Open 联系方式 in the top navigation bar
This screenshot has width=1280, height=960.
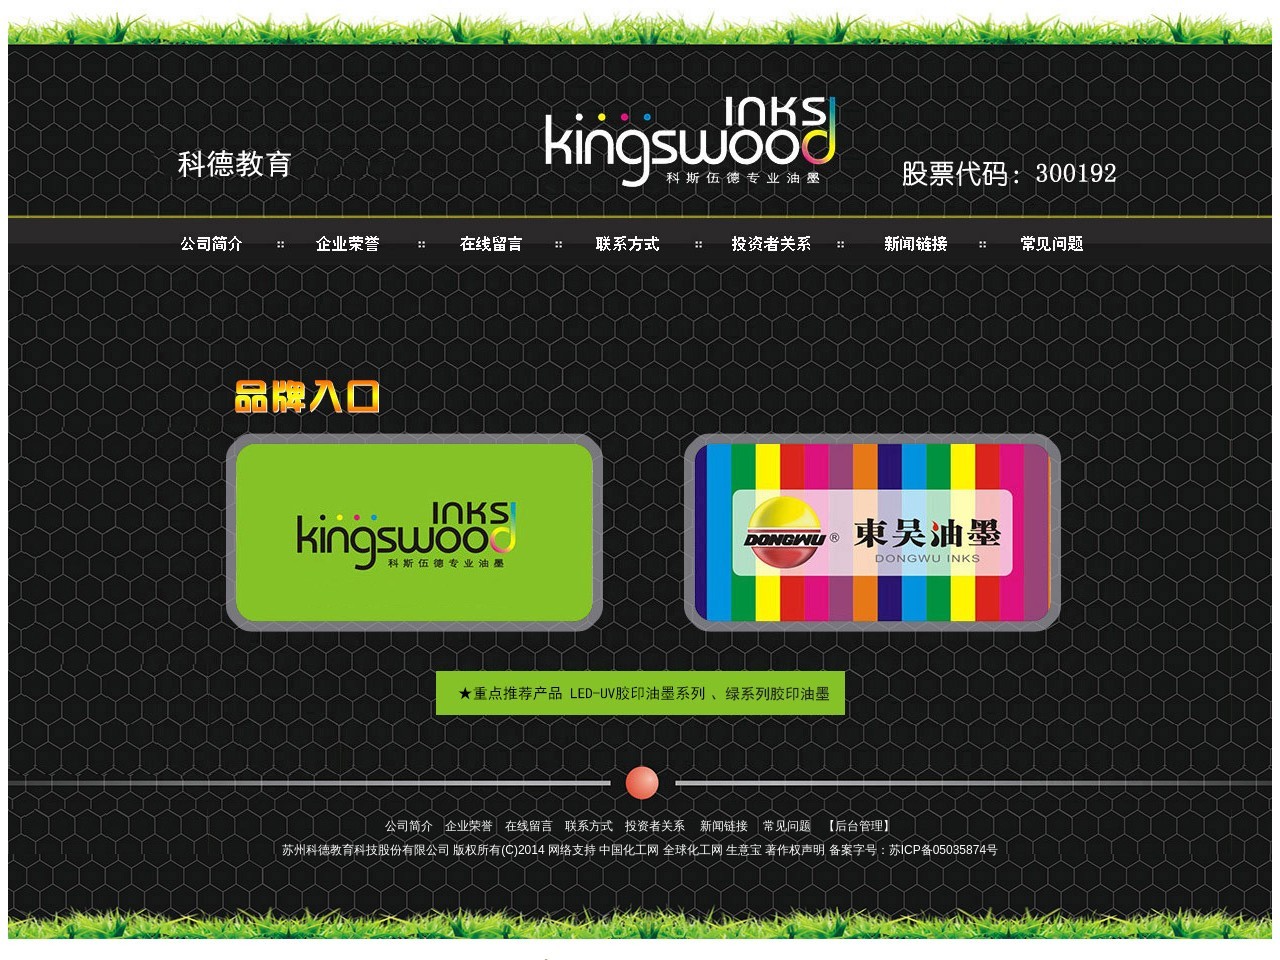(627, 244)
